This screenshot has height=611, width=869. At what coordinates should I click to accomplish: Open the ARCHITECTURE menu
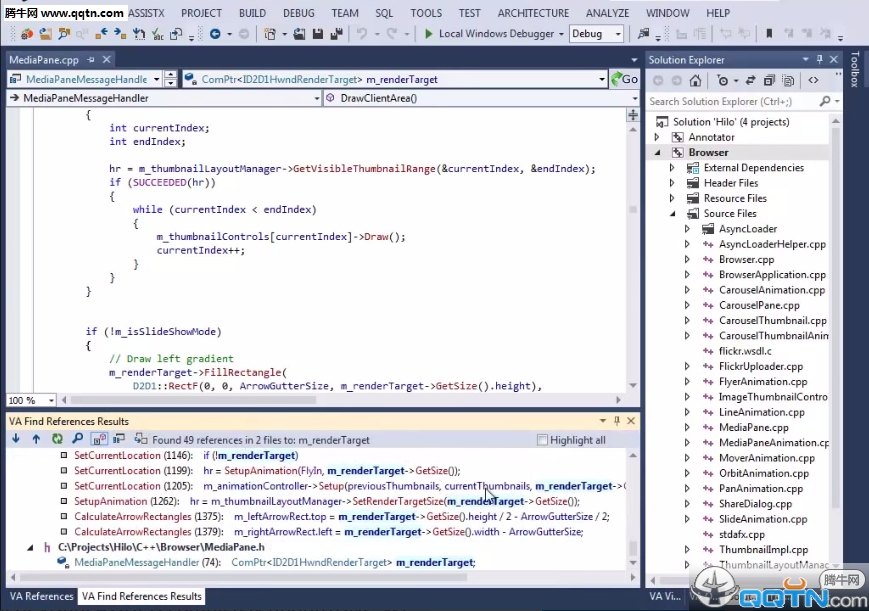tap(533, 13)
